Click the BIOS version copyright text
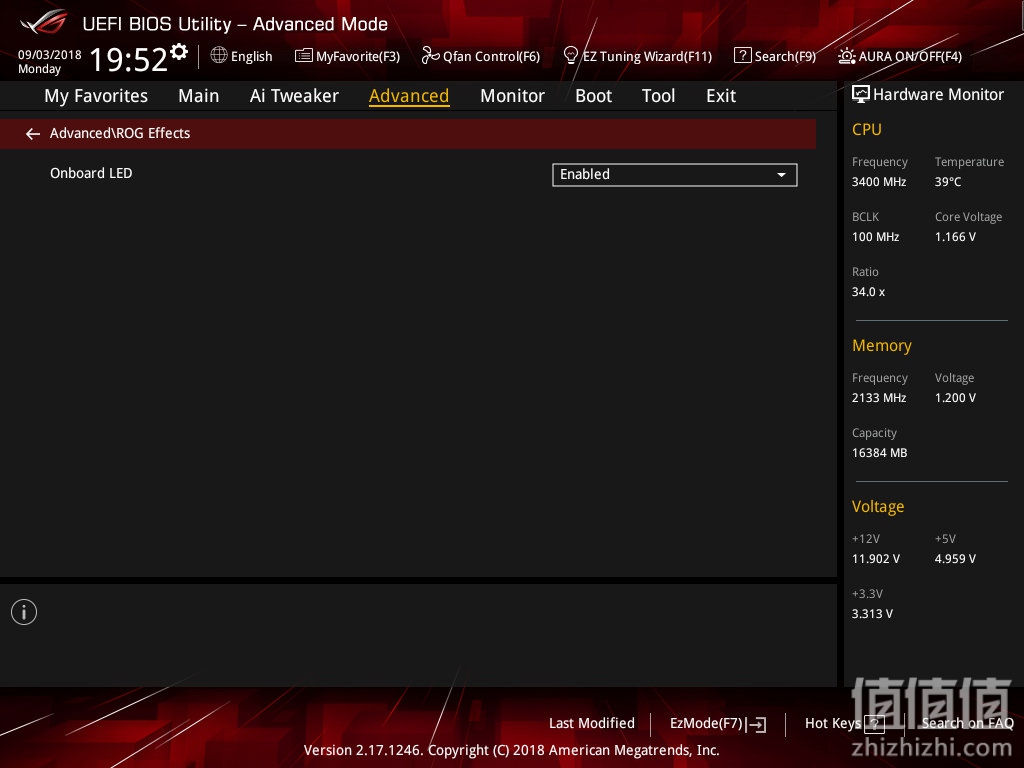Viewport: 1024px width, 768px height. 511,750
